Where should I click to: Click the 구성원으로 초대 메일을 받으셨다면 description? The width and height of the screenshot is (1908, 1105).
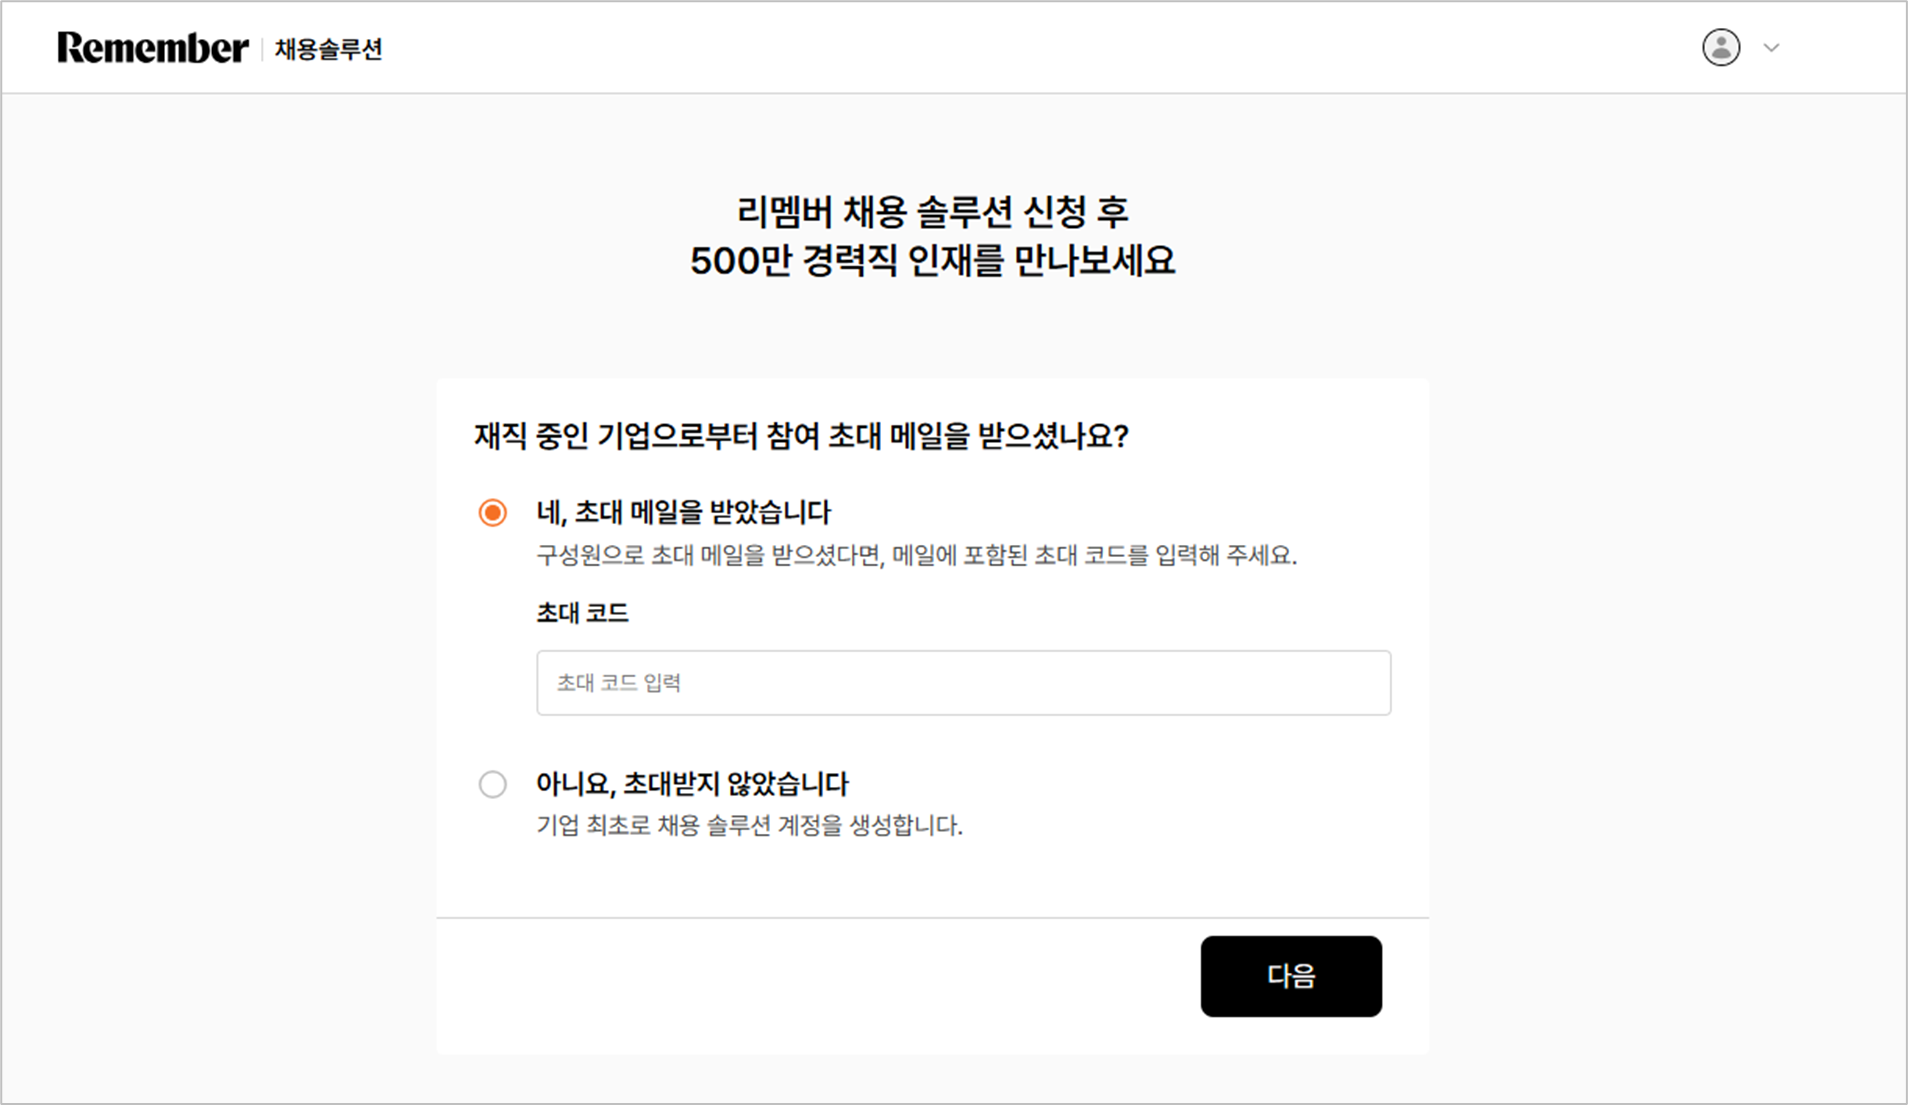916,556
